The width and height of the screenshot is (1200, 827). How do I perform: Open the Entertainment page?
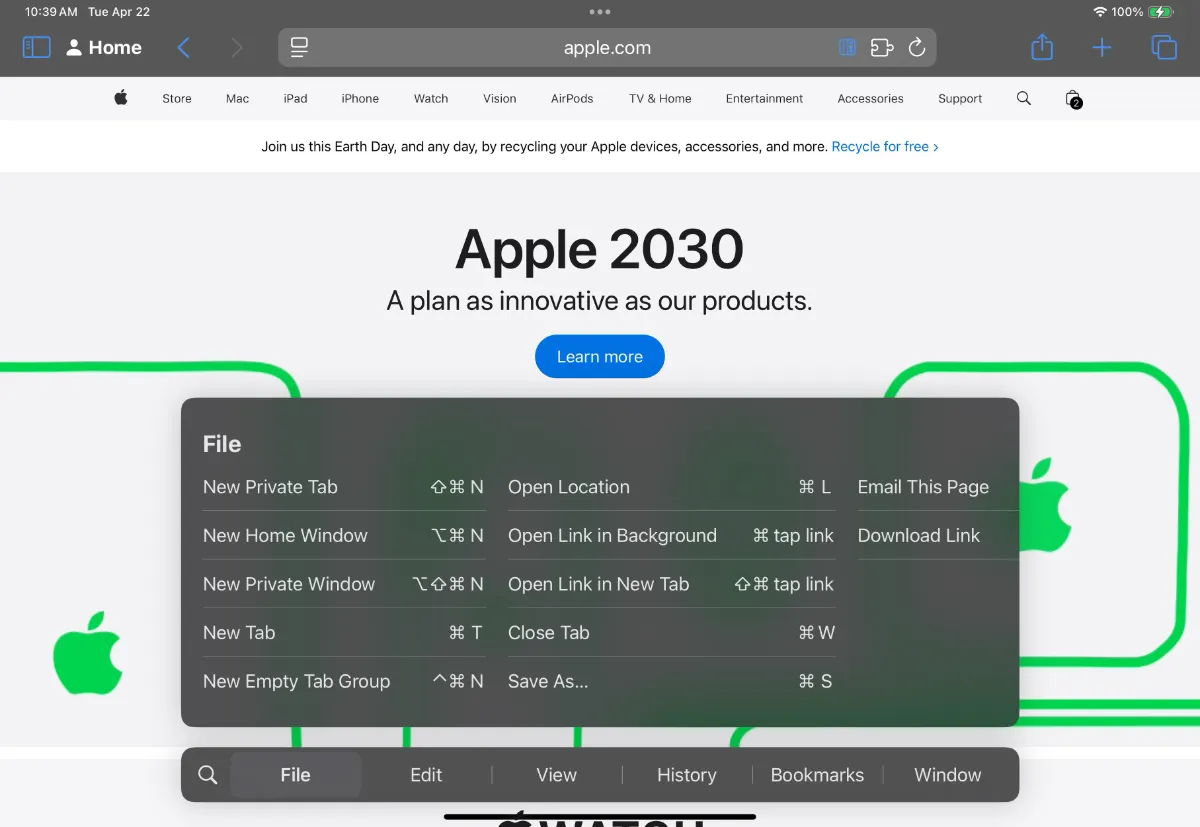tap(764, 98)
